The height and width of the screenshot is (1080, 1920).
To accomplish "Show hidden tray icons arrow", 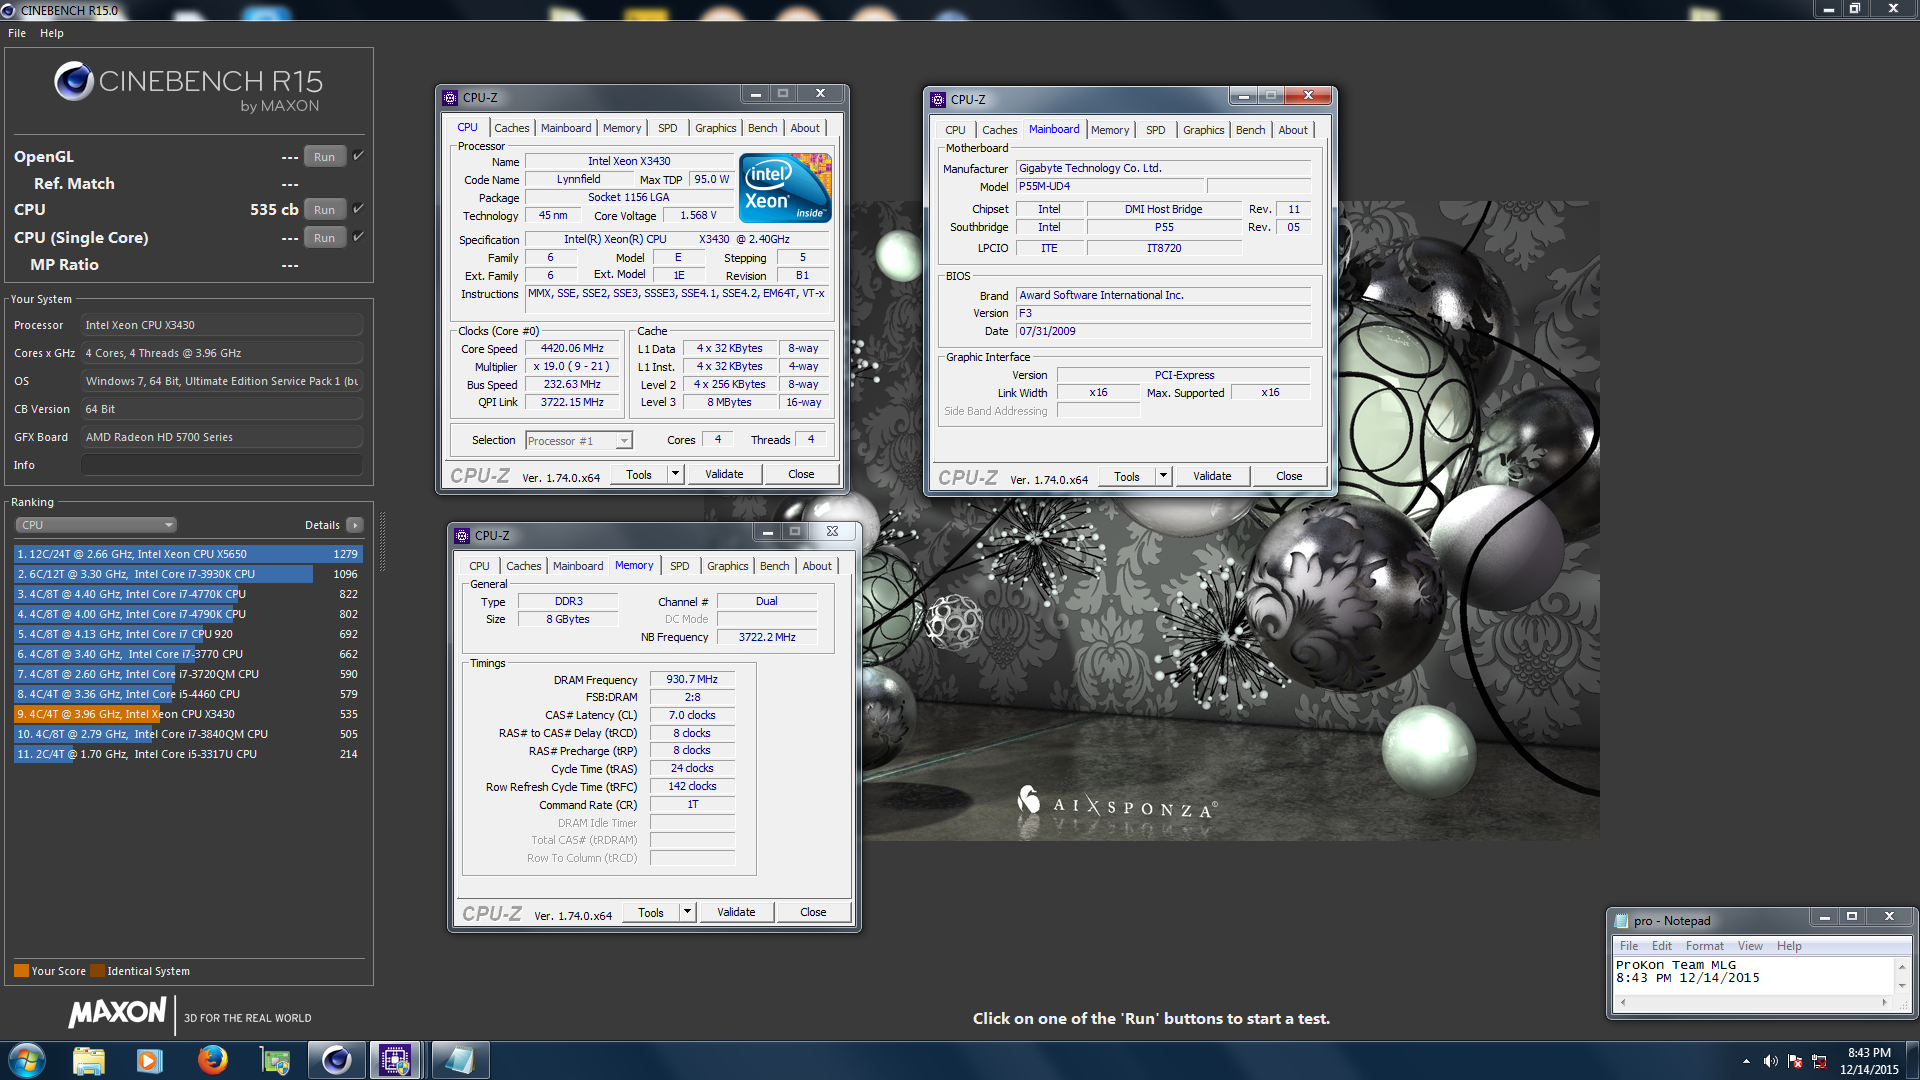I will pyautogui.click(x=1746, y=1061).
